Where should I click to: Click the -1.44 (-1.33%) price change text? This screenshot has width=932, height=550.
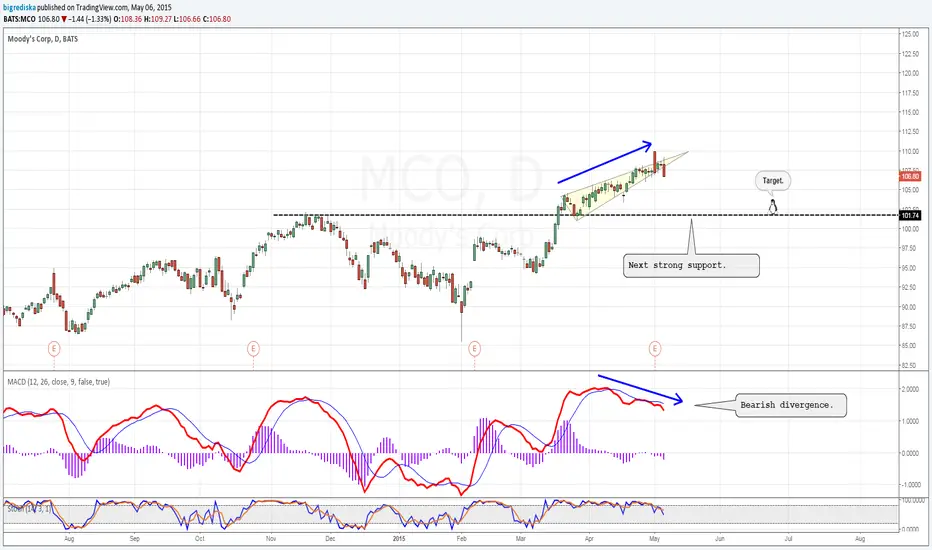[x=90, y=19]
